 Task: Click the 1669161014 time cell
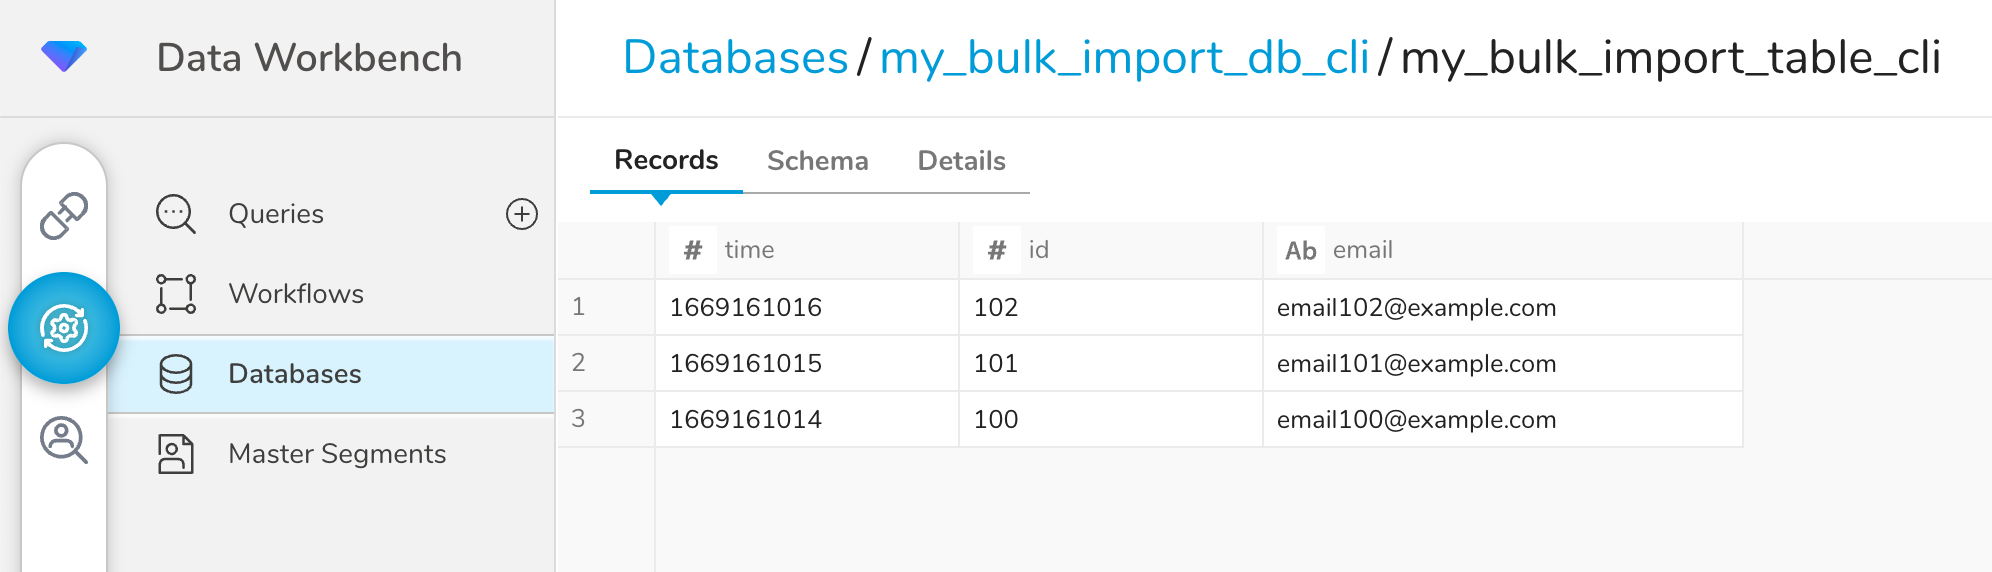click(x=746, y=420)
